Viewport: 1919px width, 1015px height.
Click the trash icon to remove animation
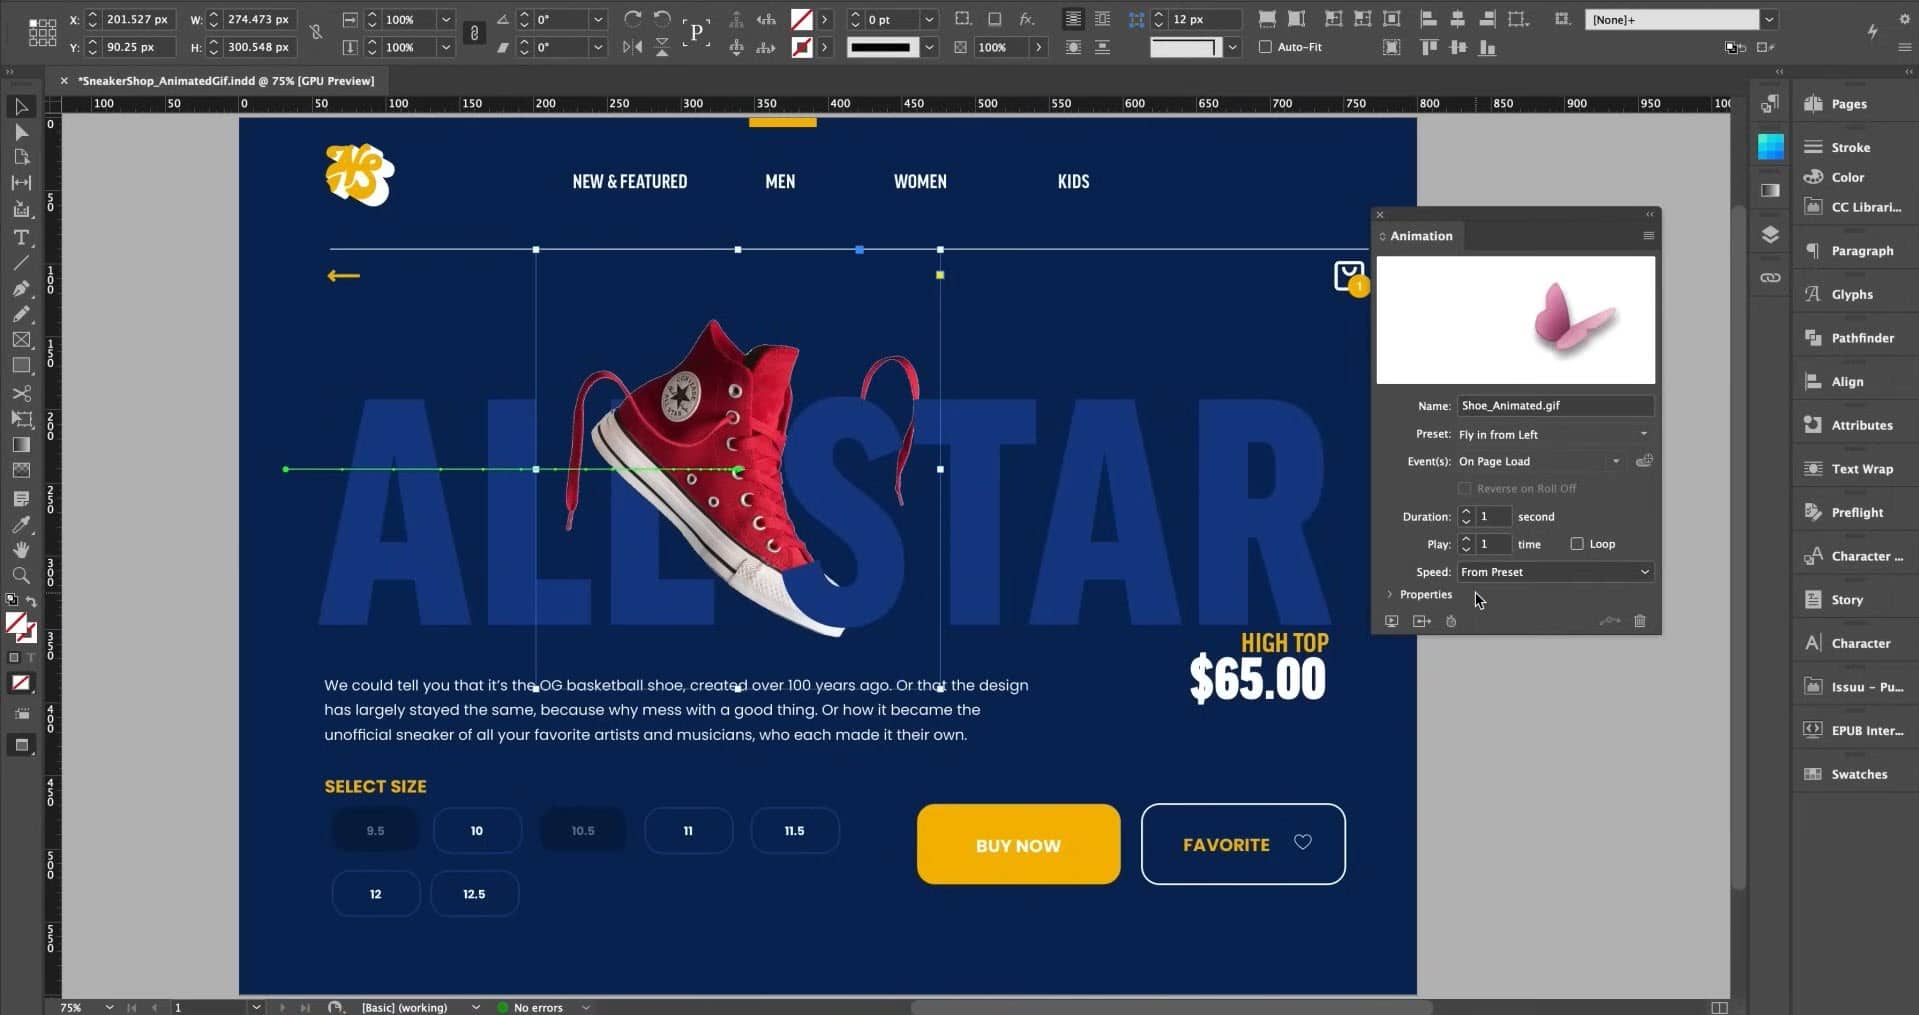[1640, 621]
